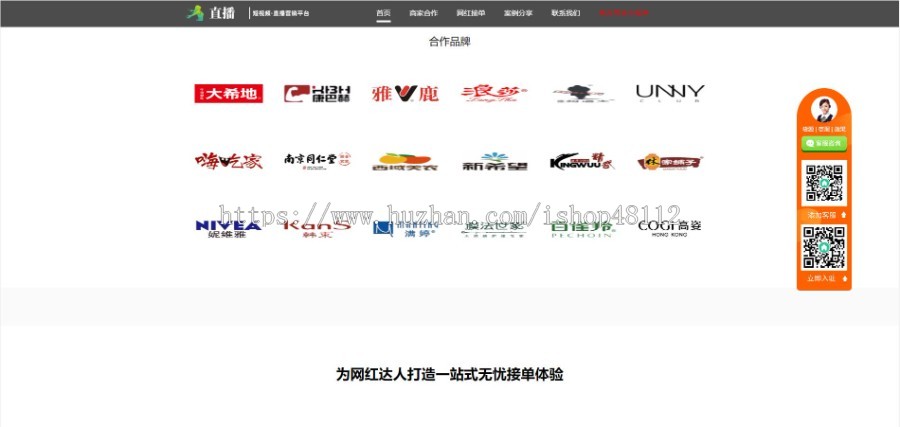This screenshot has height=427, width=900.
Task: Click the customer service avatar
Action: click(824, 109)
